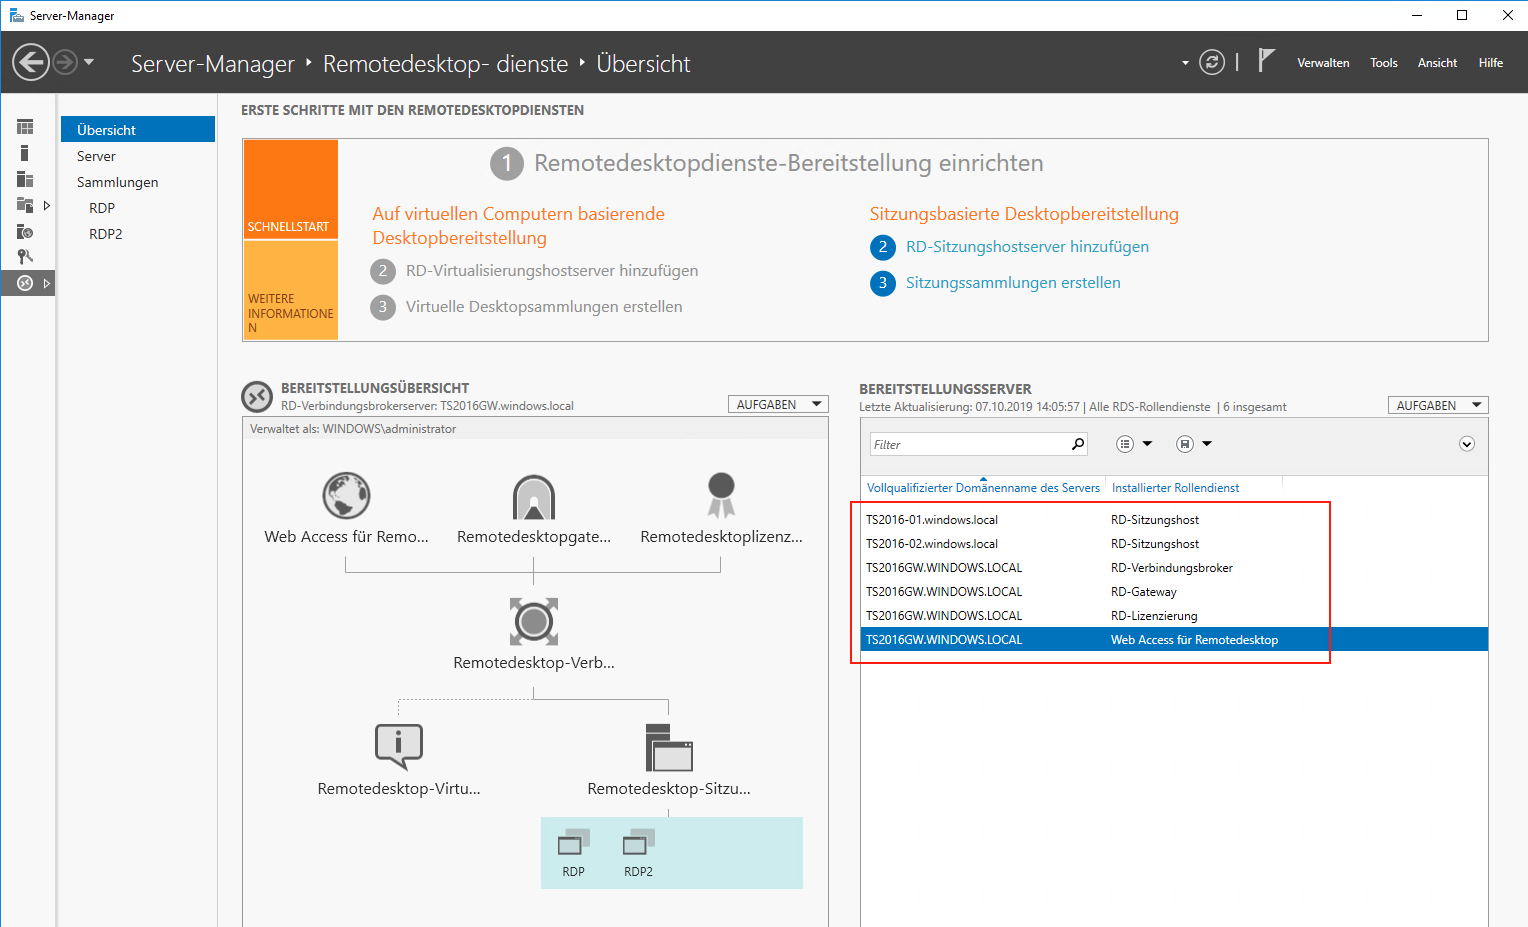The width and height of the screenshot is (1528, 927).
Task: Click the refresh icon in header
Action: (1211, 63)
